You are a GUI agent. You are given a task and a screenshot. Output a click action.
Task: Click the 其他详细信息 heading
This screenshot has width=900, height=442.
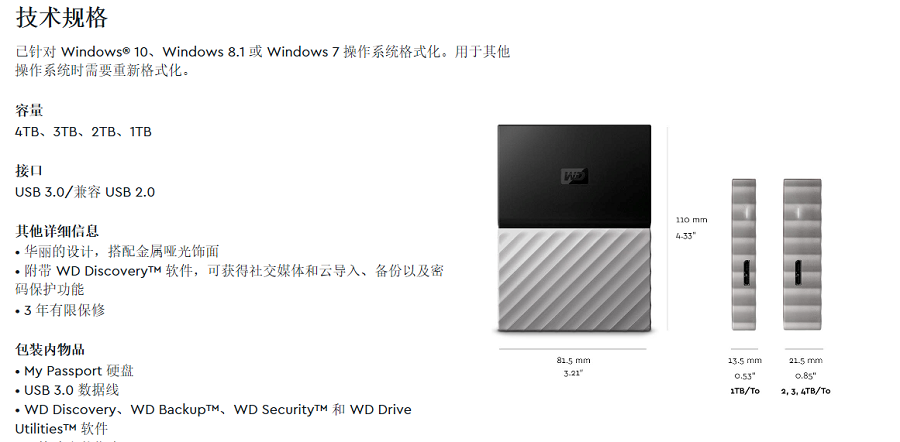tap(57, 231)
